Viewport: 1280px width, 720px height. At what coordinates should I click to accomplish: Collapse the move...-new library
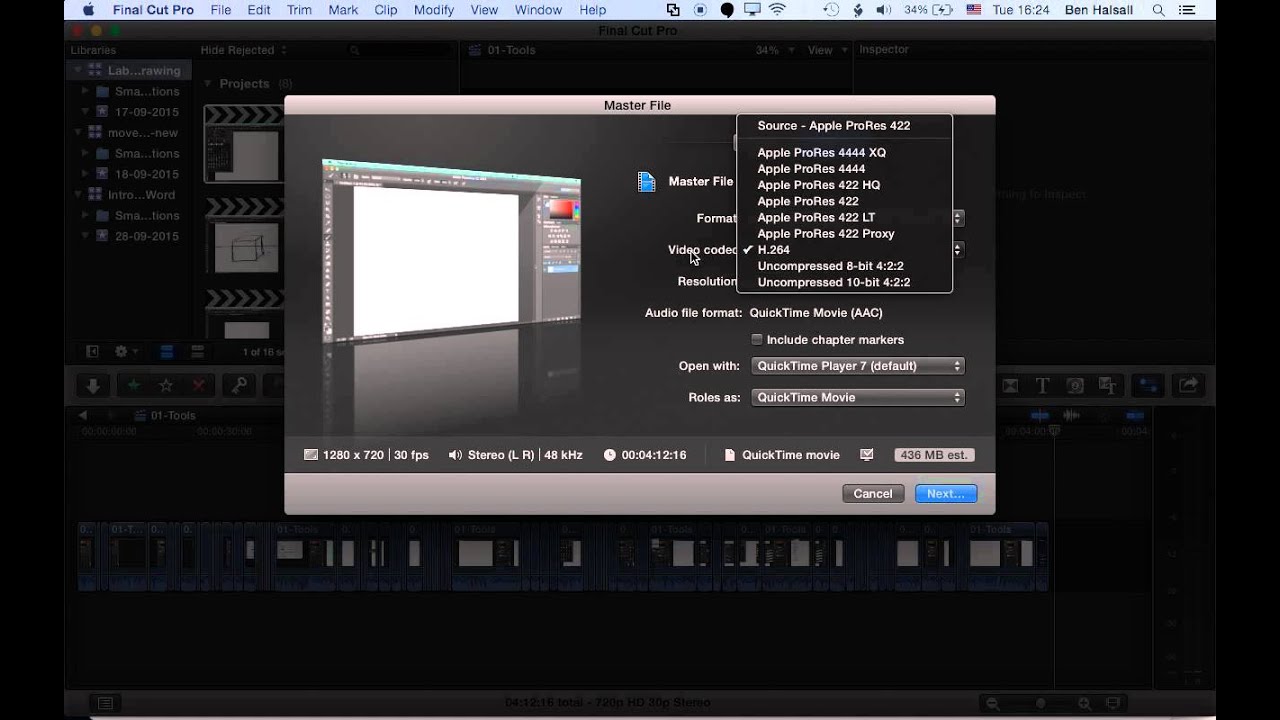tap(76, 132)
